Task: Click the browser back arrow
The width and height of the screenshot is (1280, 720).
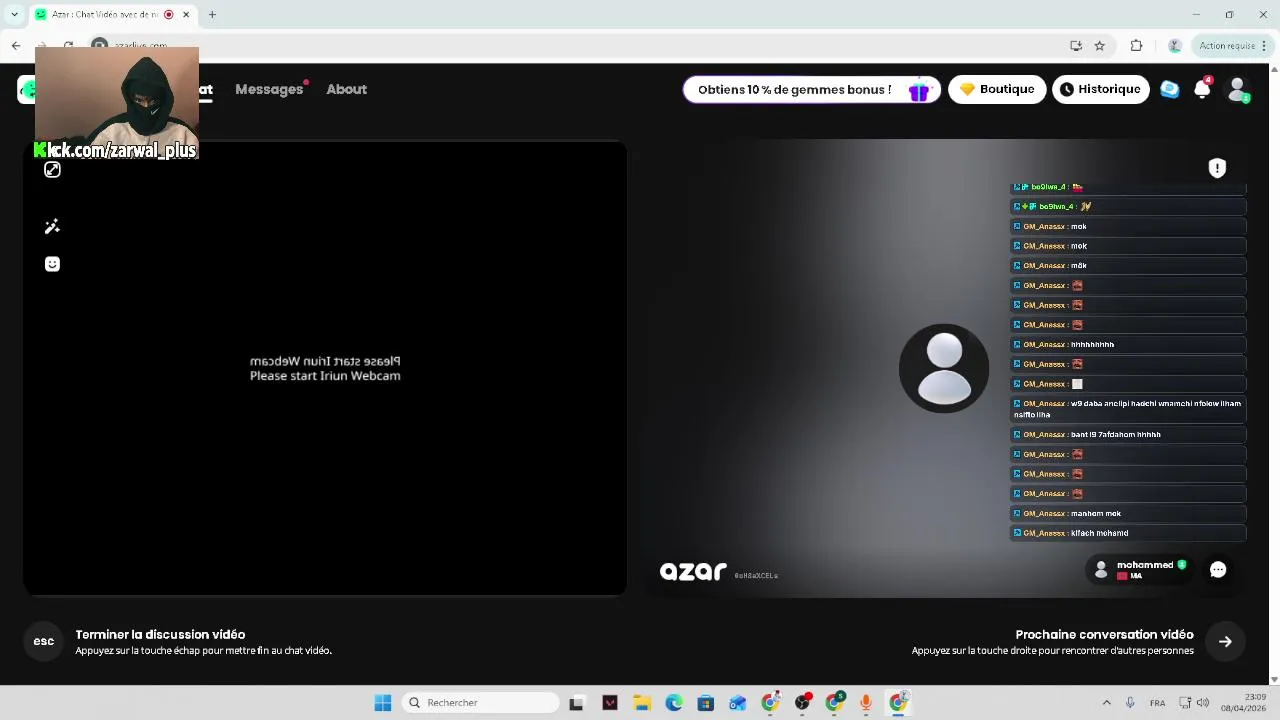Action: tap(16, 45)
